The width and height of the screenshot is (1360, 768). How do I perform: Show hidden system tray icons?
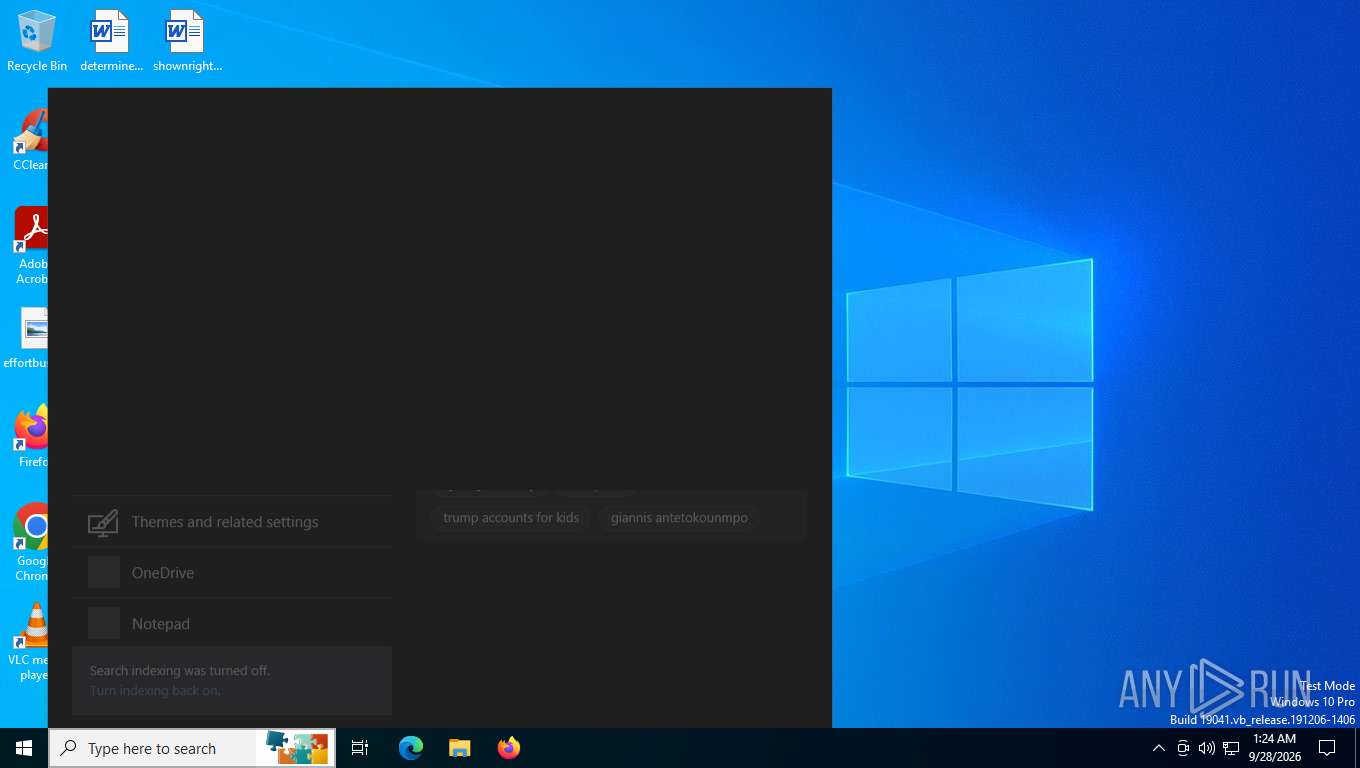click(1159, 748)
